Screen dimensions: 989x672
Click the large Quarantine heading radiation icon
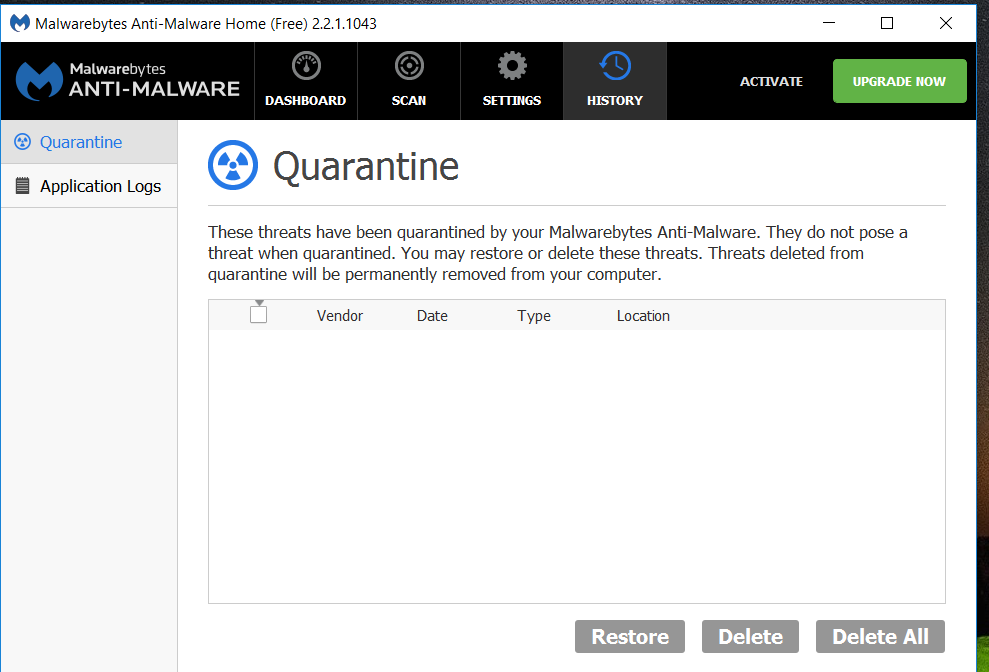click(x=233, y=165)
